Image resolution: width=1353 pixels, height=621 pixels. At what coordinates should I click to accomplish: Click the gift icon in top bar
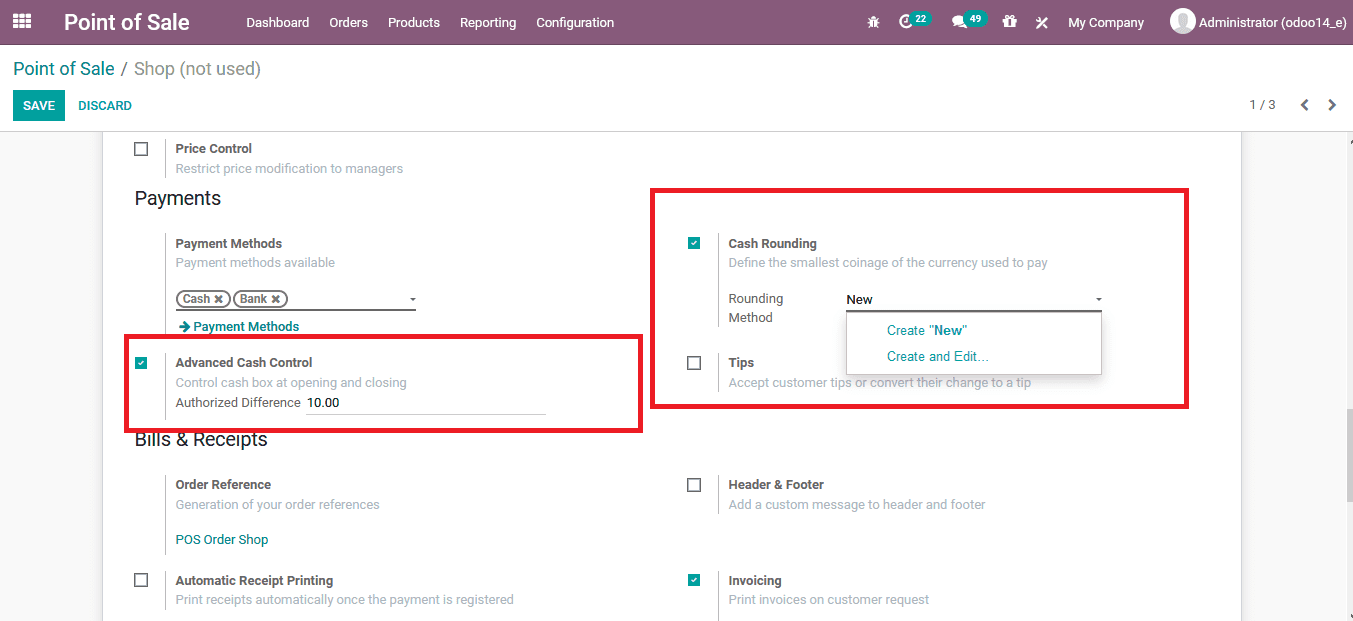[1010, 21]
